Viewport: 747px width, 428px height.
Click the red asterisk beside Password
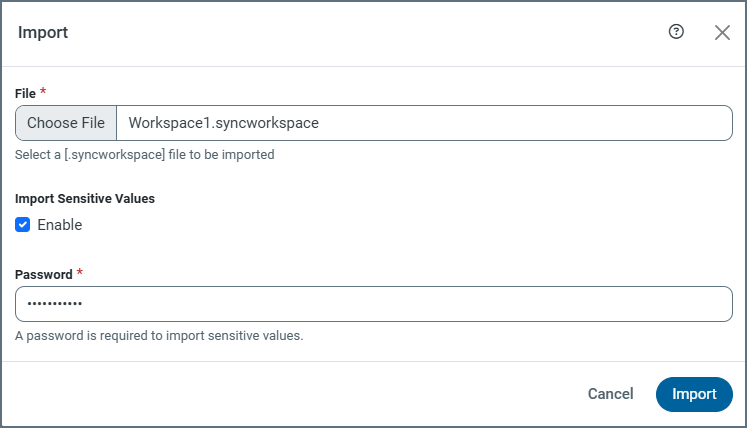[x=80, y=273]
